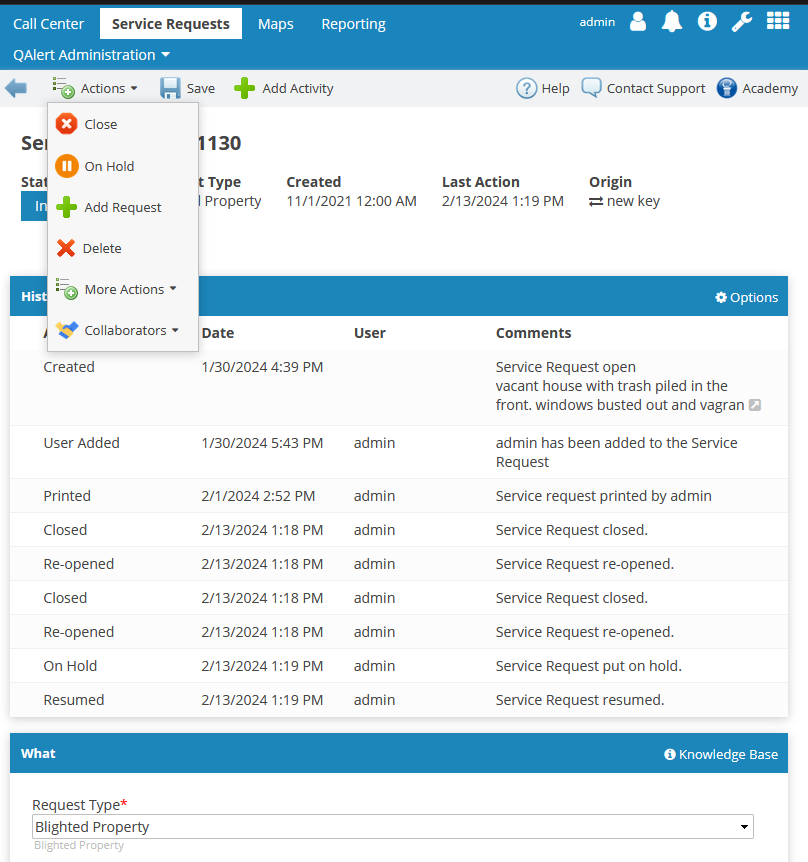
Task: Click the info circle icon in header
Action: click(707, 22)
